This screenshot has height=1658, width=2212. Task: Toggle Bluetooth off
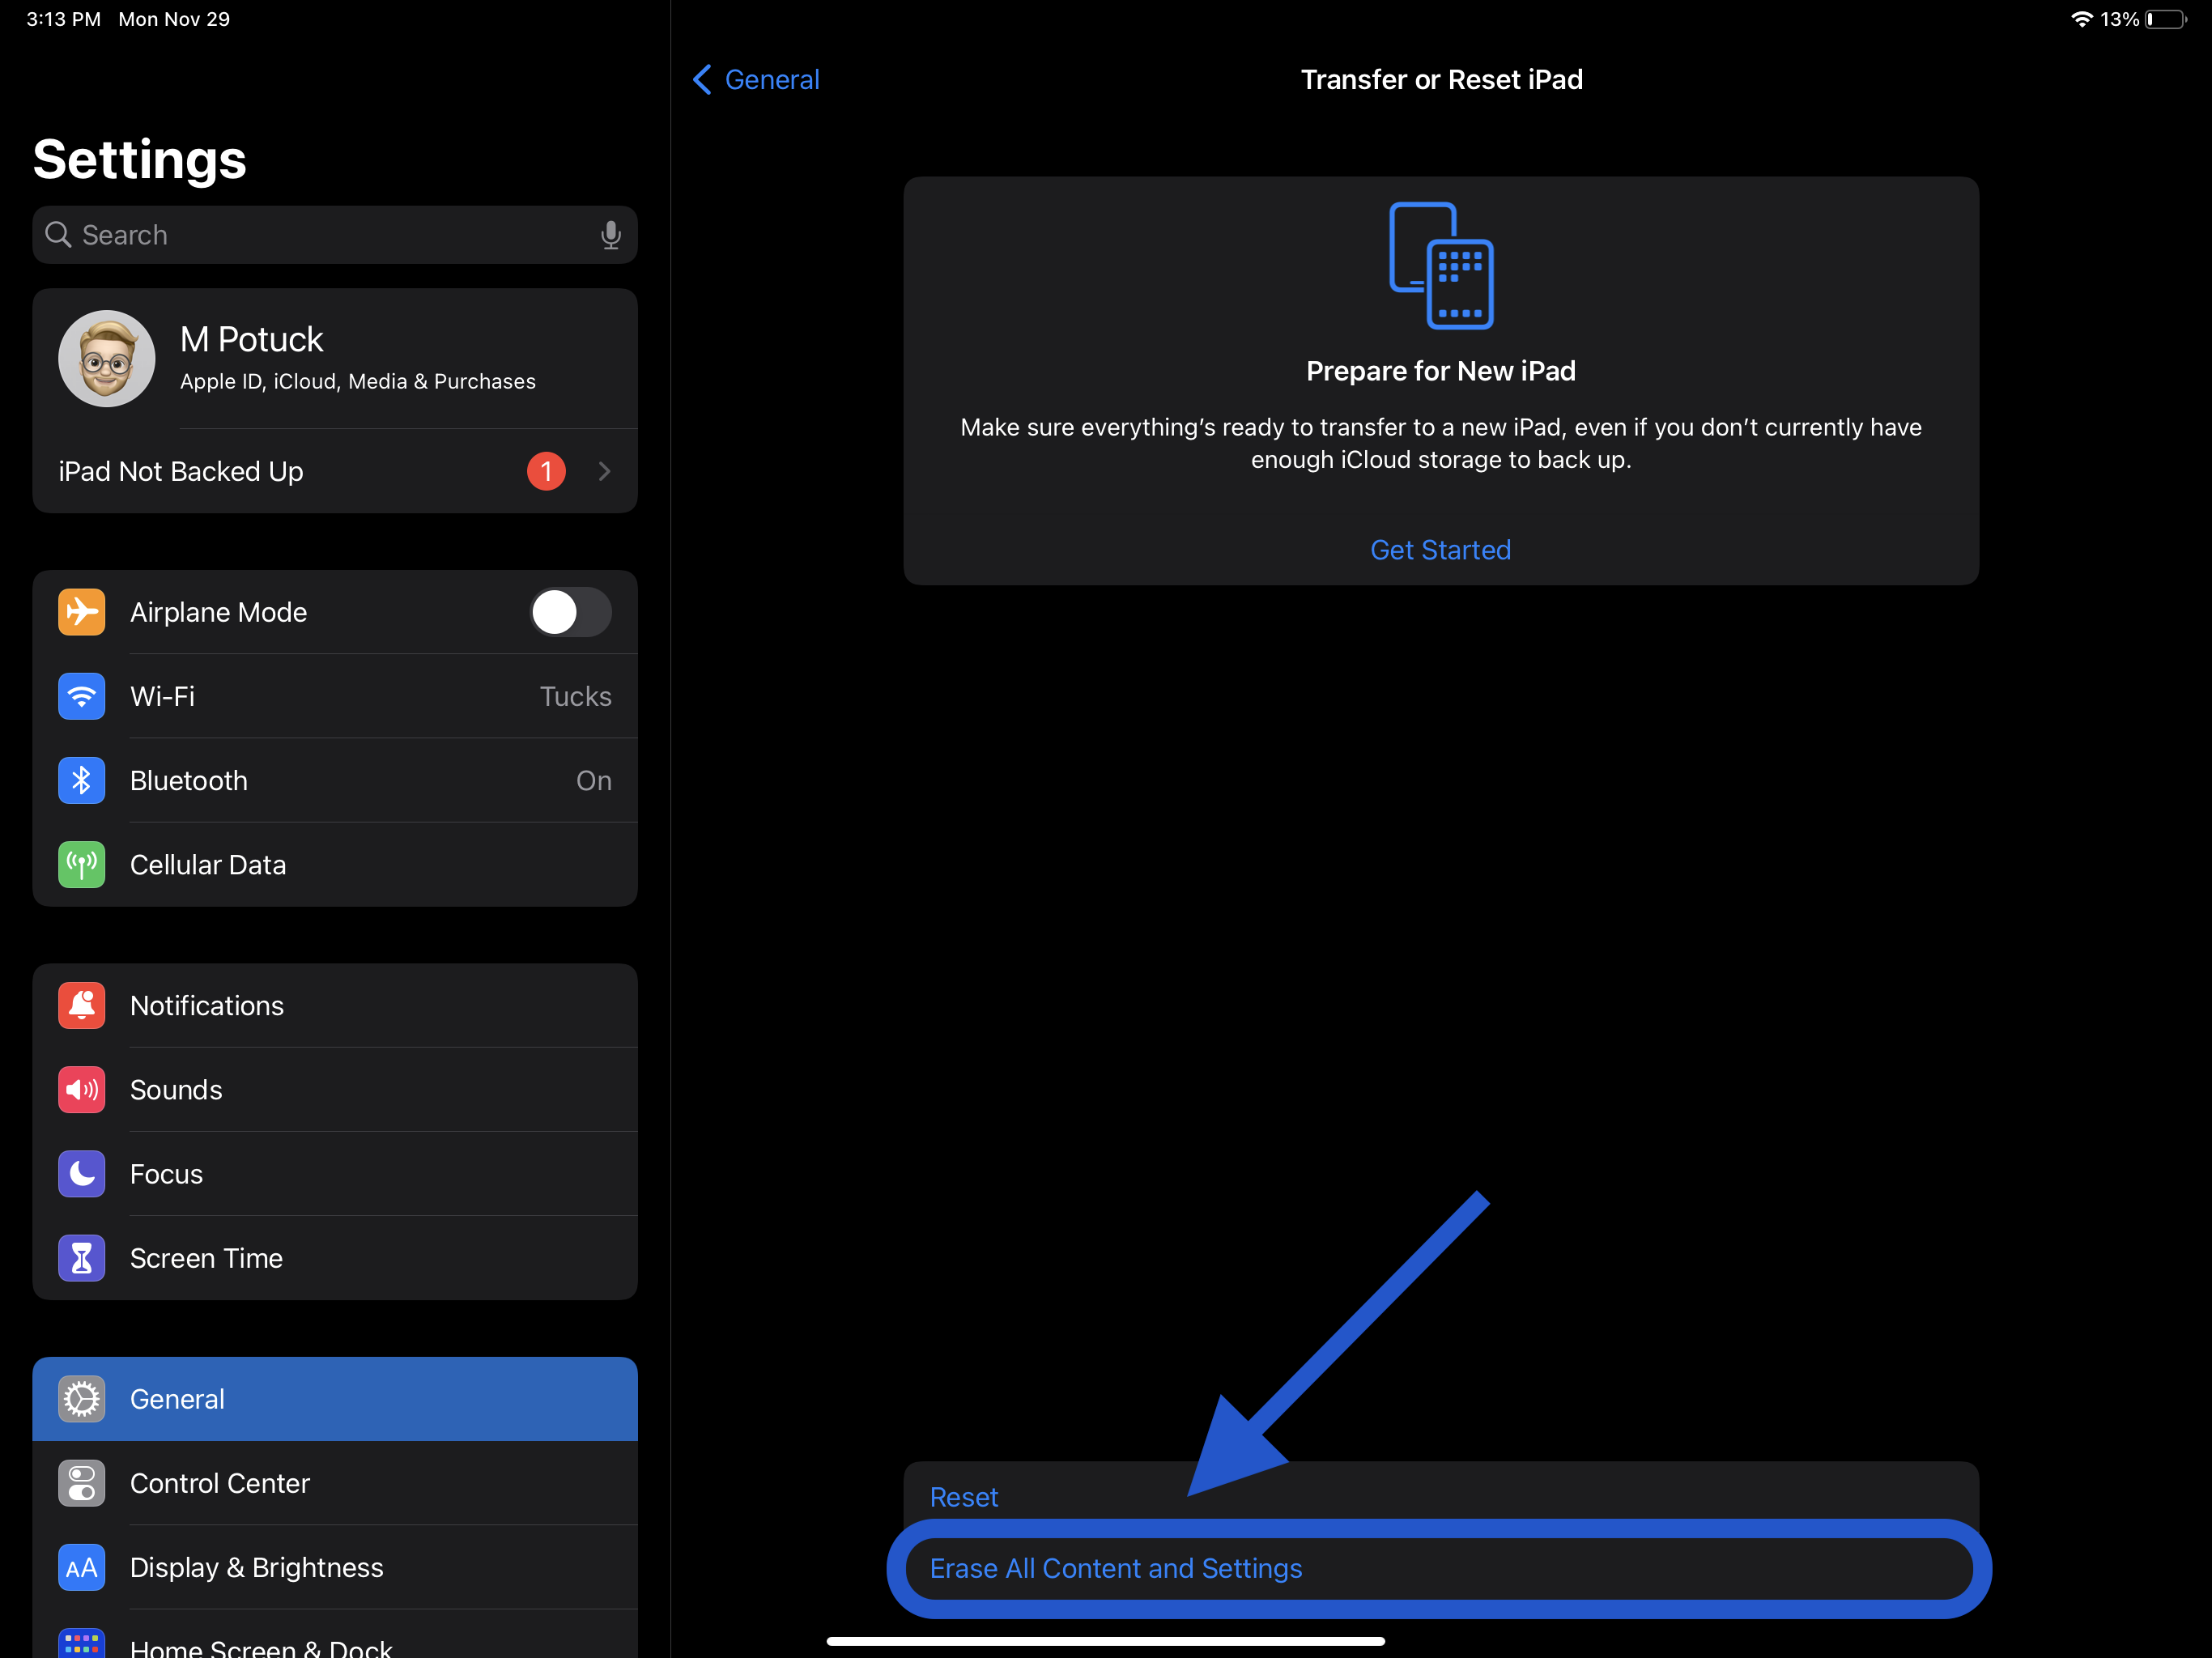coord(334,779)
